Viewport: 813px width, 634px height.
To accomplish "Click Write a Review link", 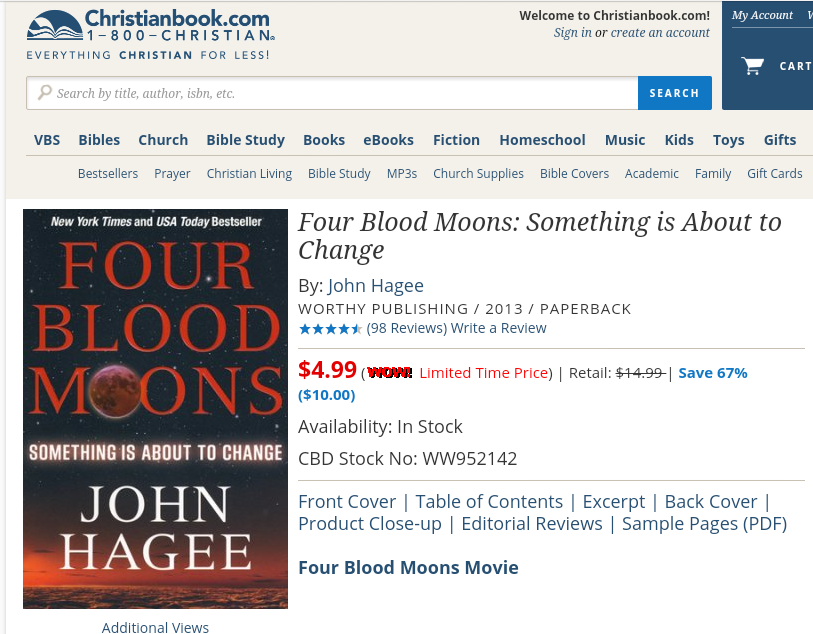I will click(x=498, y=328).
